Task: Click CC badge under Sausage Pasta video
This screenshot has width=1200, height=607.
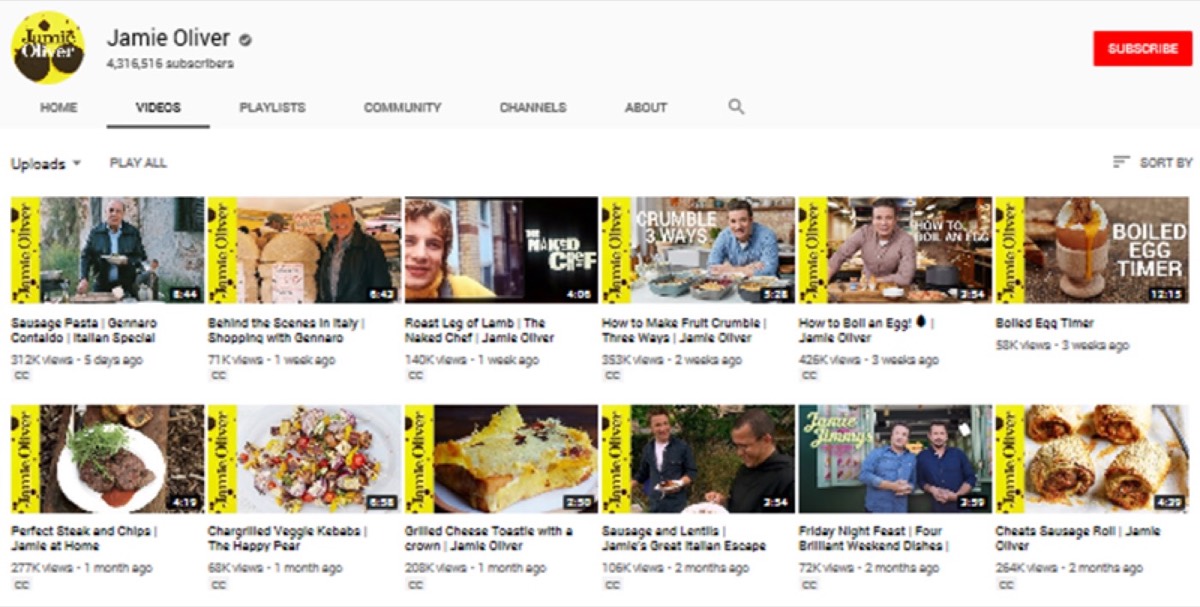Action: 22,375
